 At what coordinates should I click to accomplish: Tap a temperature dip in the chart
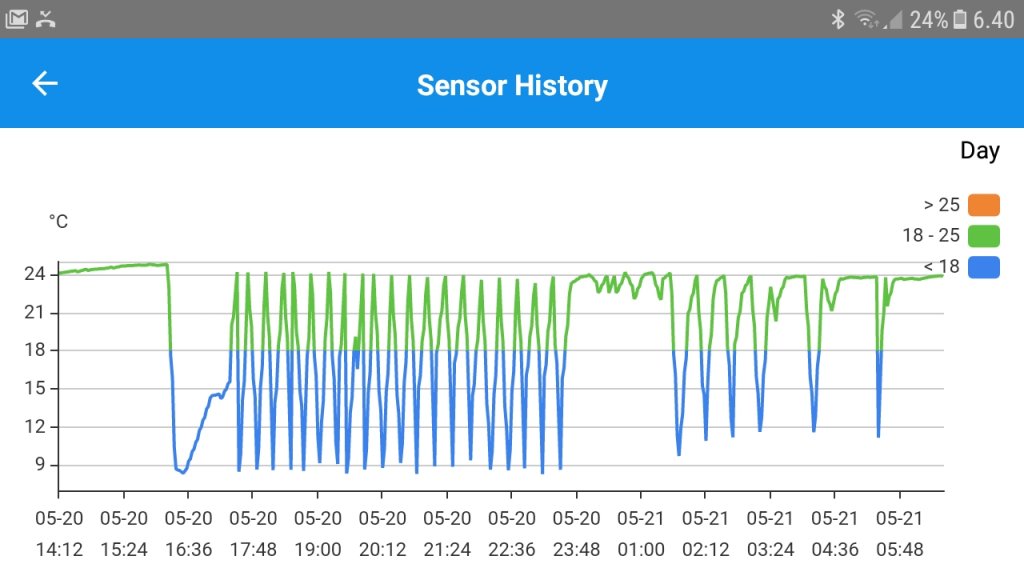(x=180, y=468)
